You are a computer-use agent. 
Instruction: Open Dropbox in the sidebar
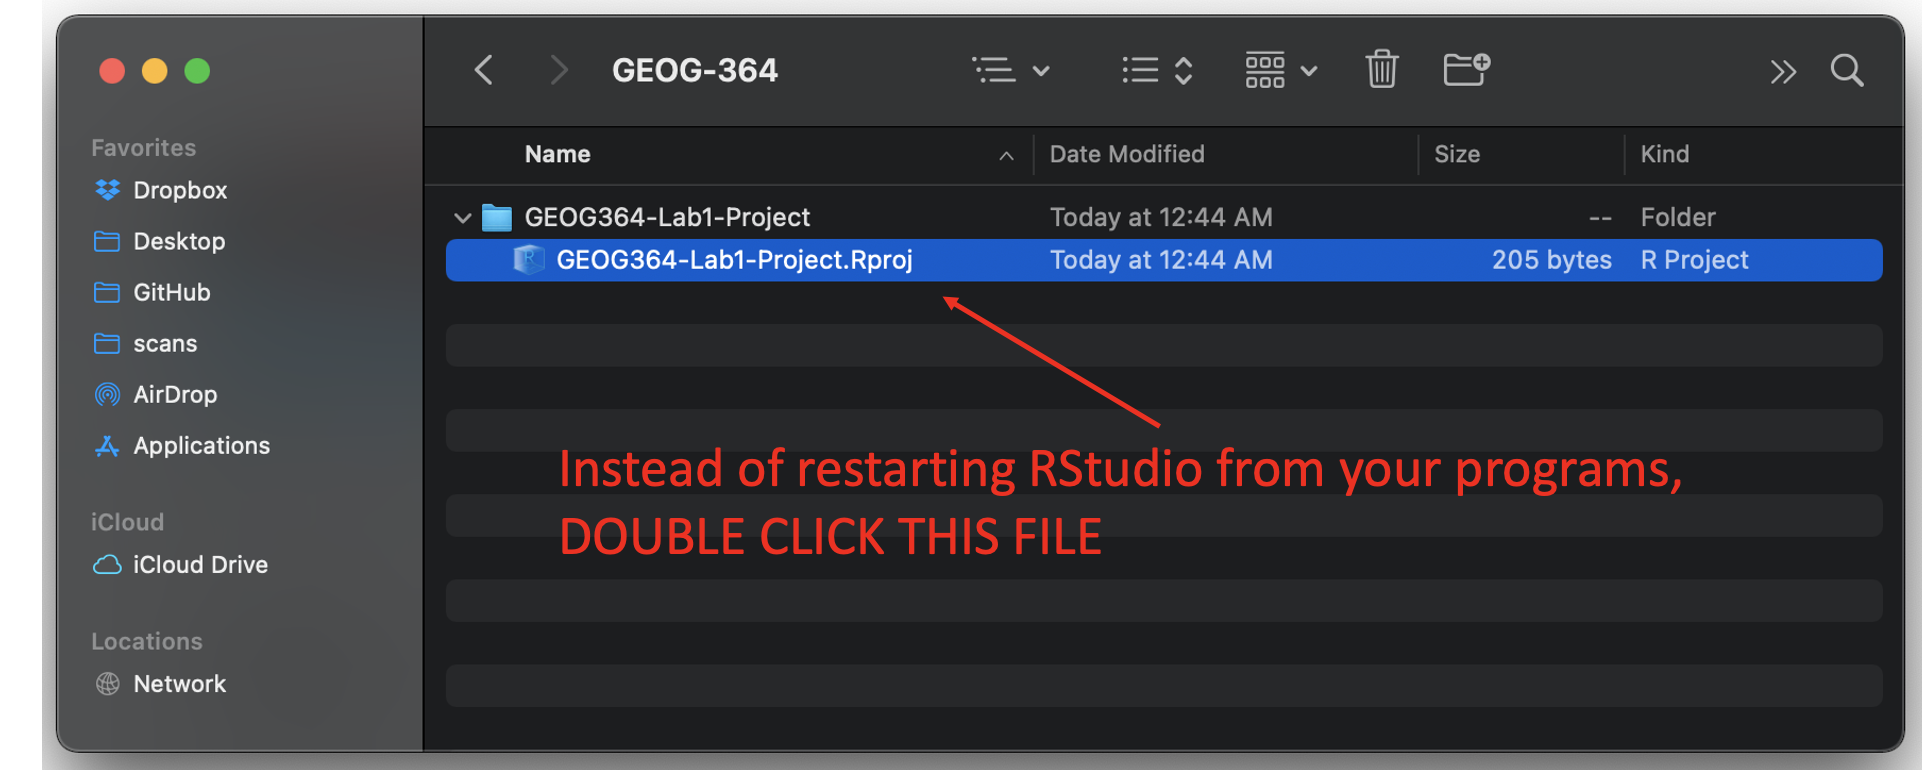point(179,190)
